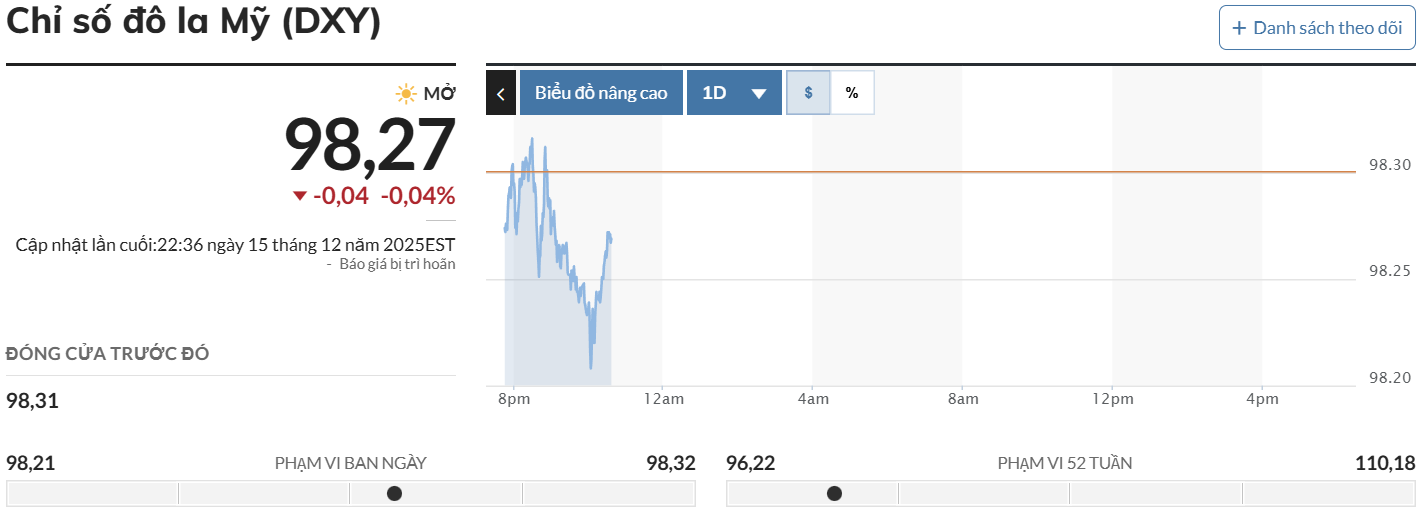Switch chart to dollar ($) display
Image resolution: width=1424 pixels, height=514 pixels.
809,93
